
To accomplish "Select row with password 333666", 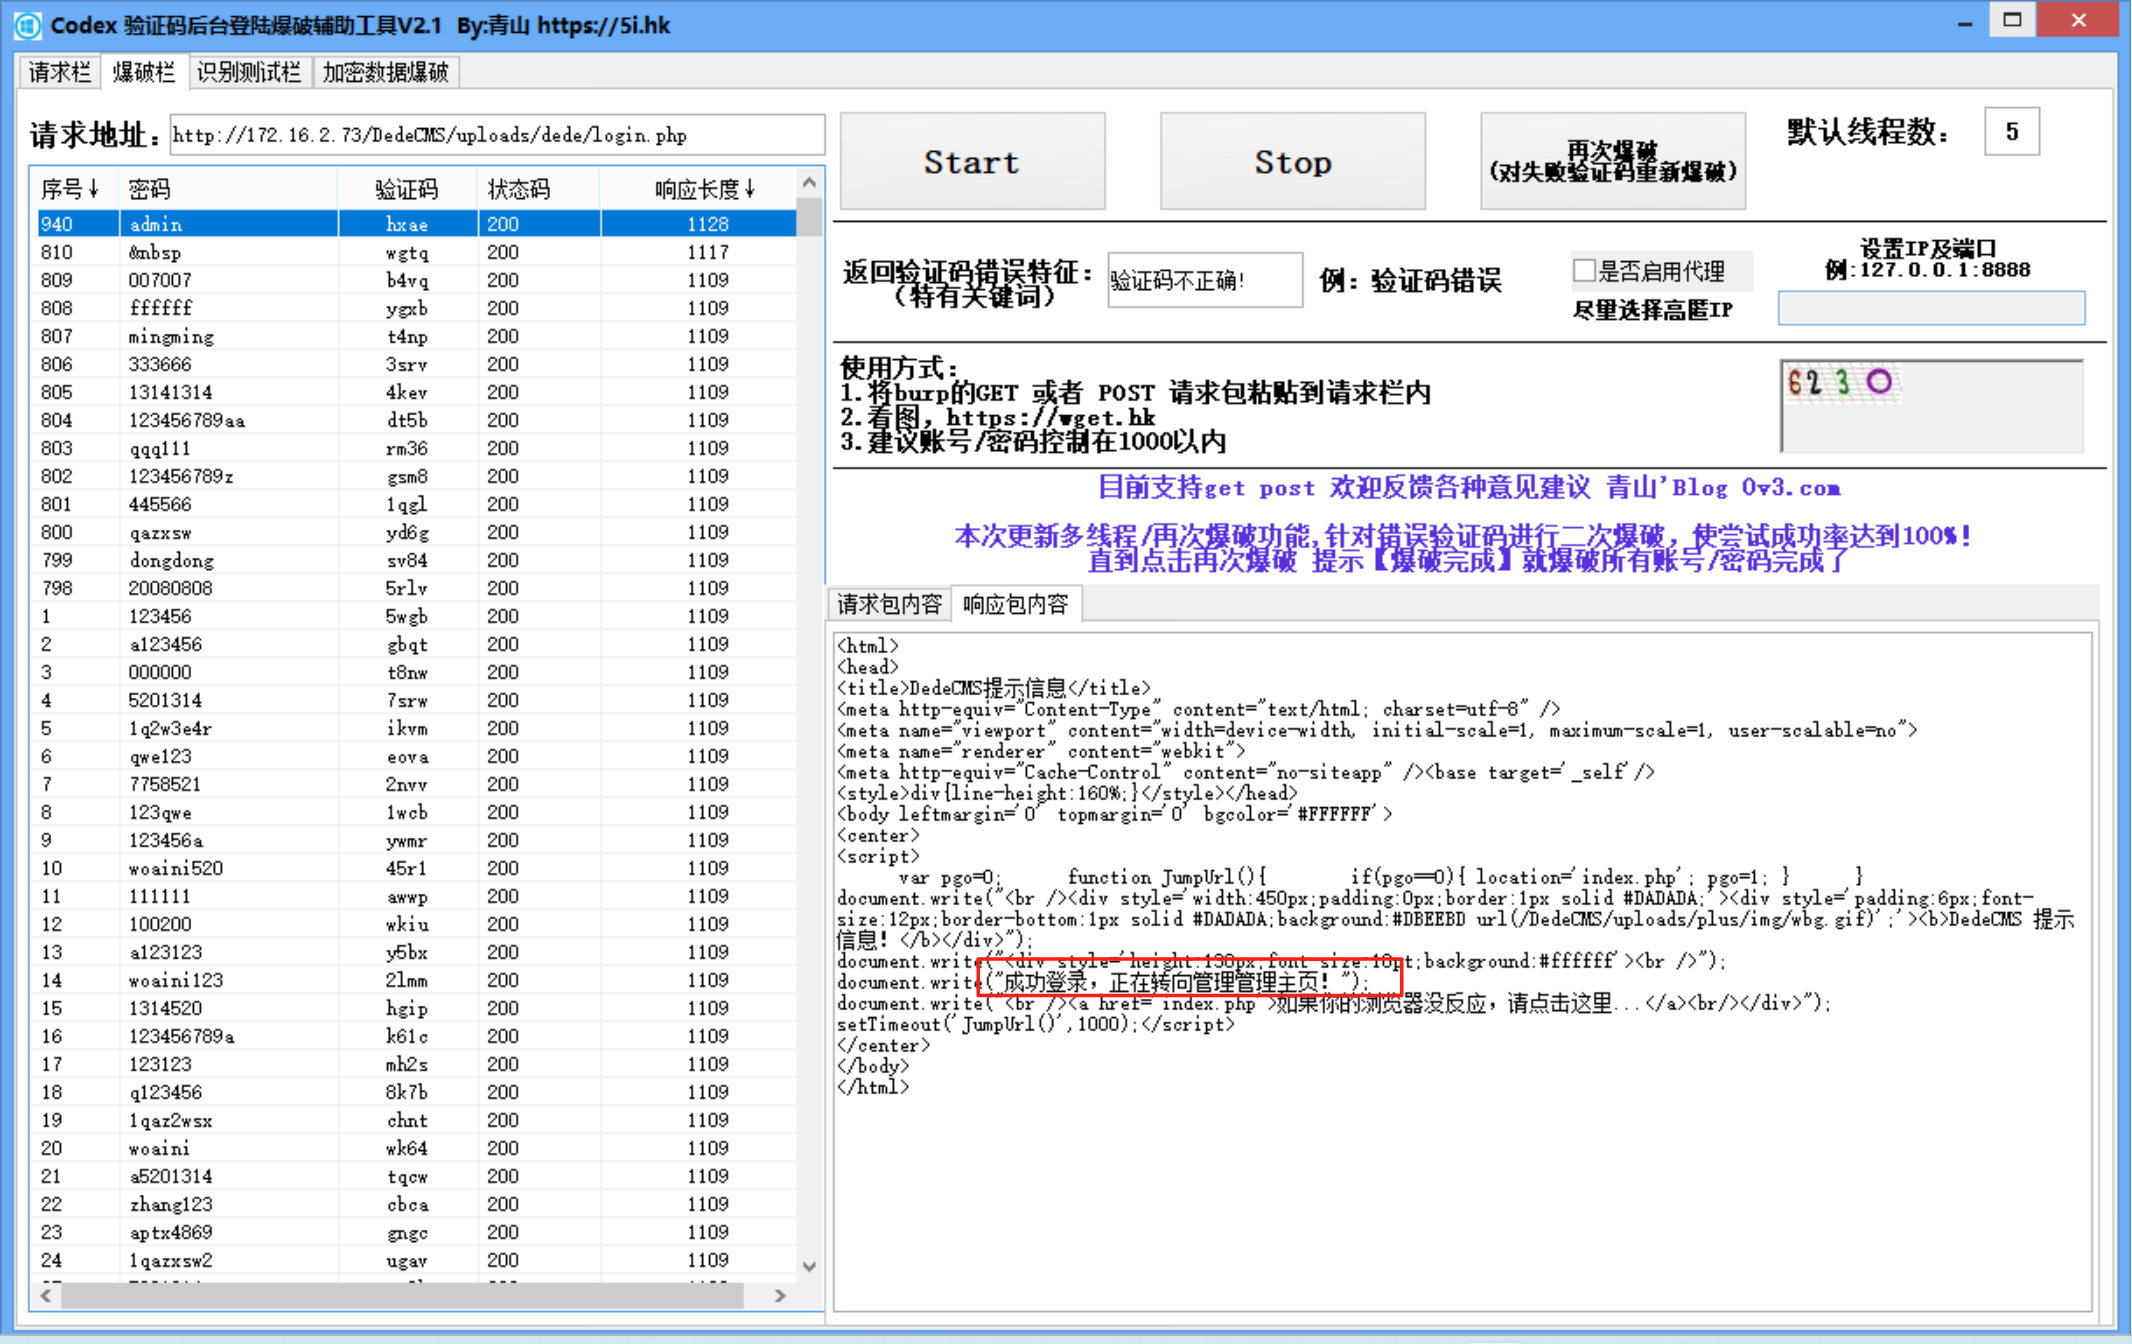I will pos(417,364).
